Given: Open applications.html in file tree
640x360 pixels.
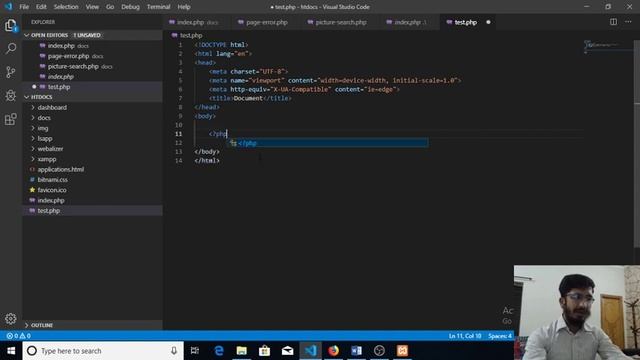Looking at the screenshot, I should [60, 169].
